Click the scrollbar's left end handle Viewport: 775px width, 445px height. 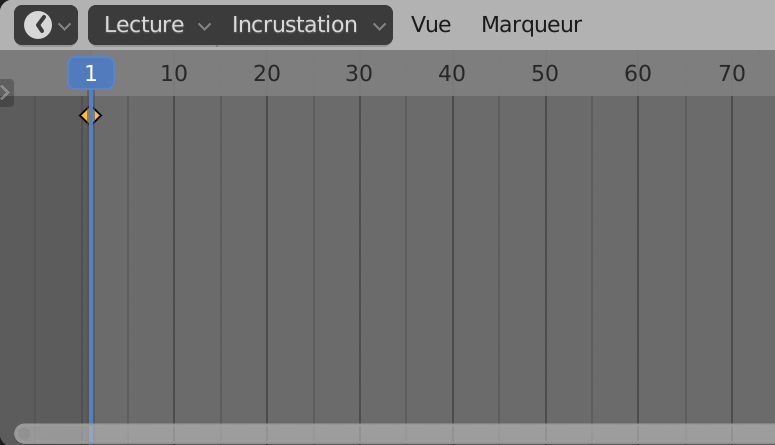pos(22,433)
